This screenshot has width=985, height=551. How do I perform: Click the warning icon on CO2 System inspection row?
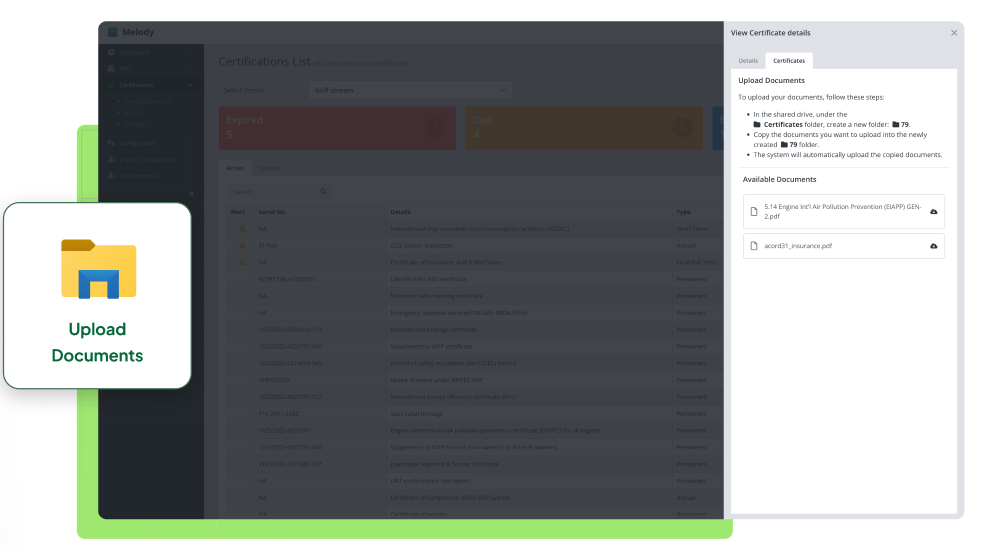pyautogui.click(x=242, y=246)
